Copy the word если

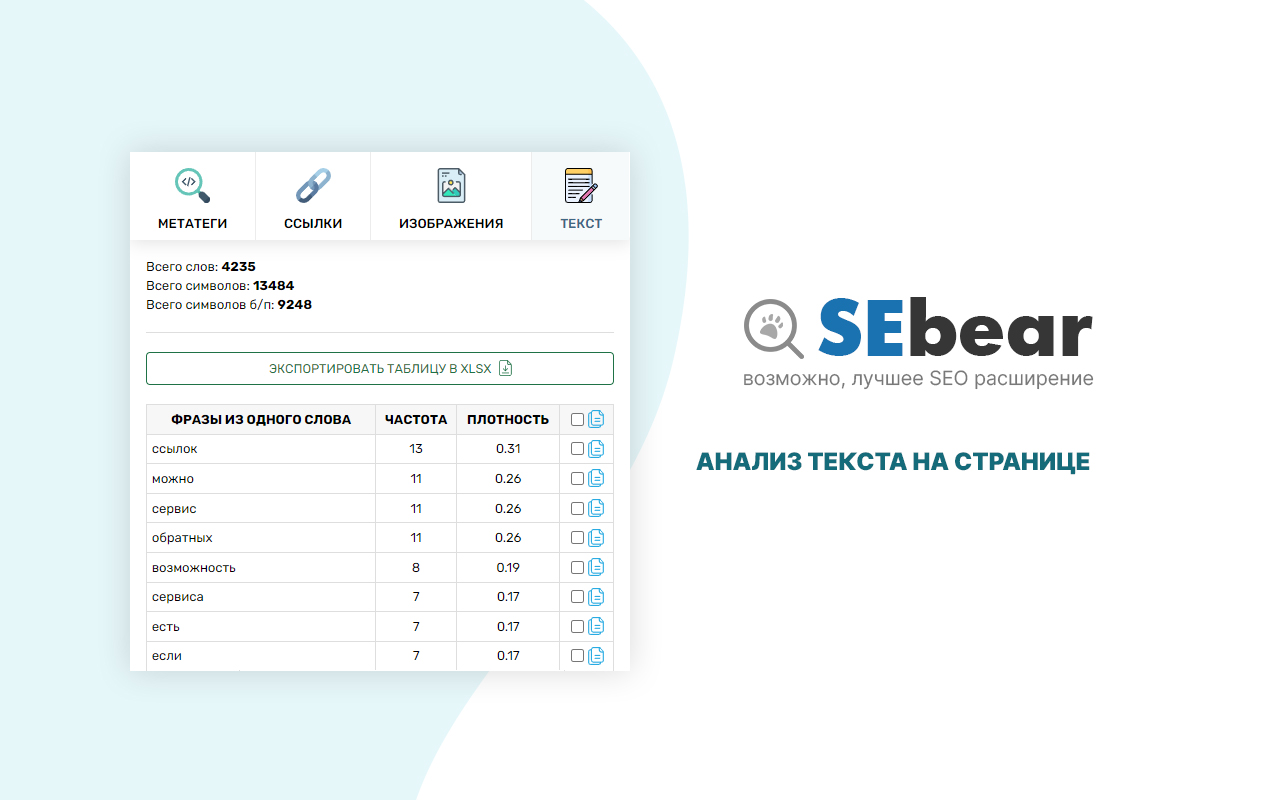(x=596, y=656)
